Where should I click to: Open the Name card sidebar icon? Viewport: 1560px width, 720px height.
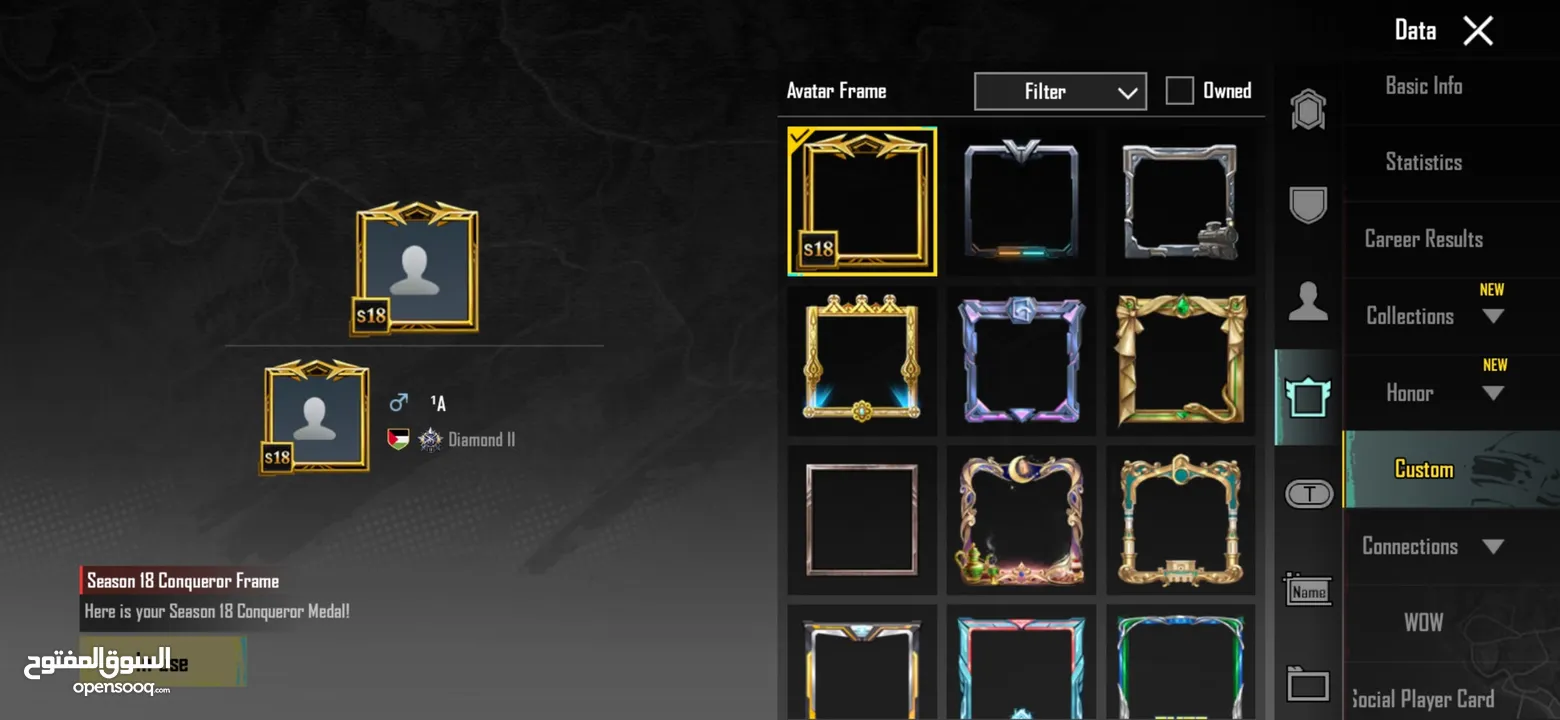pyautogui.click(x=1308, y=589)
